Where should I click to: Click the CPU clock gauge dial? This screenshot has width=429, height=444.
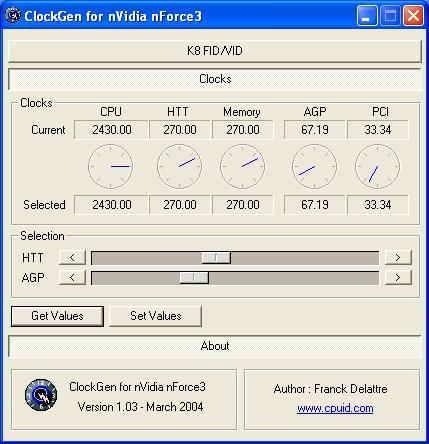pyautogui.click(x=111, y=166)
